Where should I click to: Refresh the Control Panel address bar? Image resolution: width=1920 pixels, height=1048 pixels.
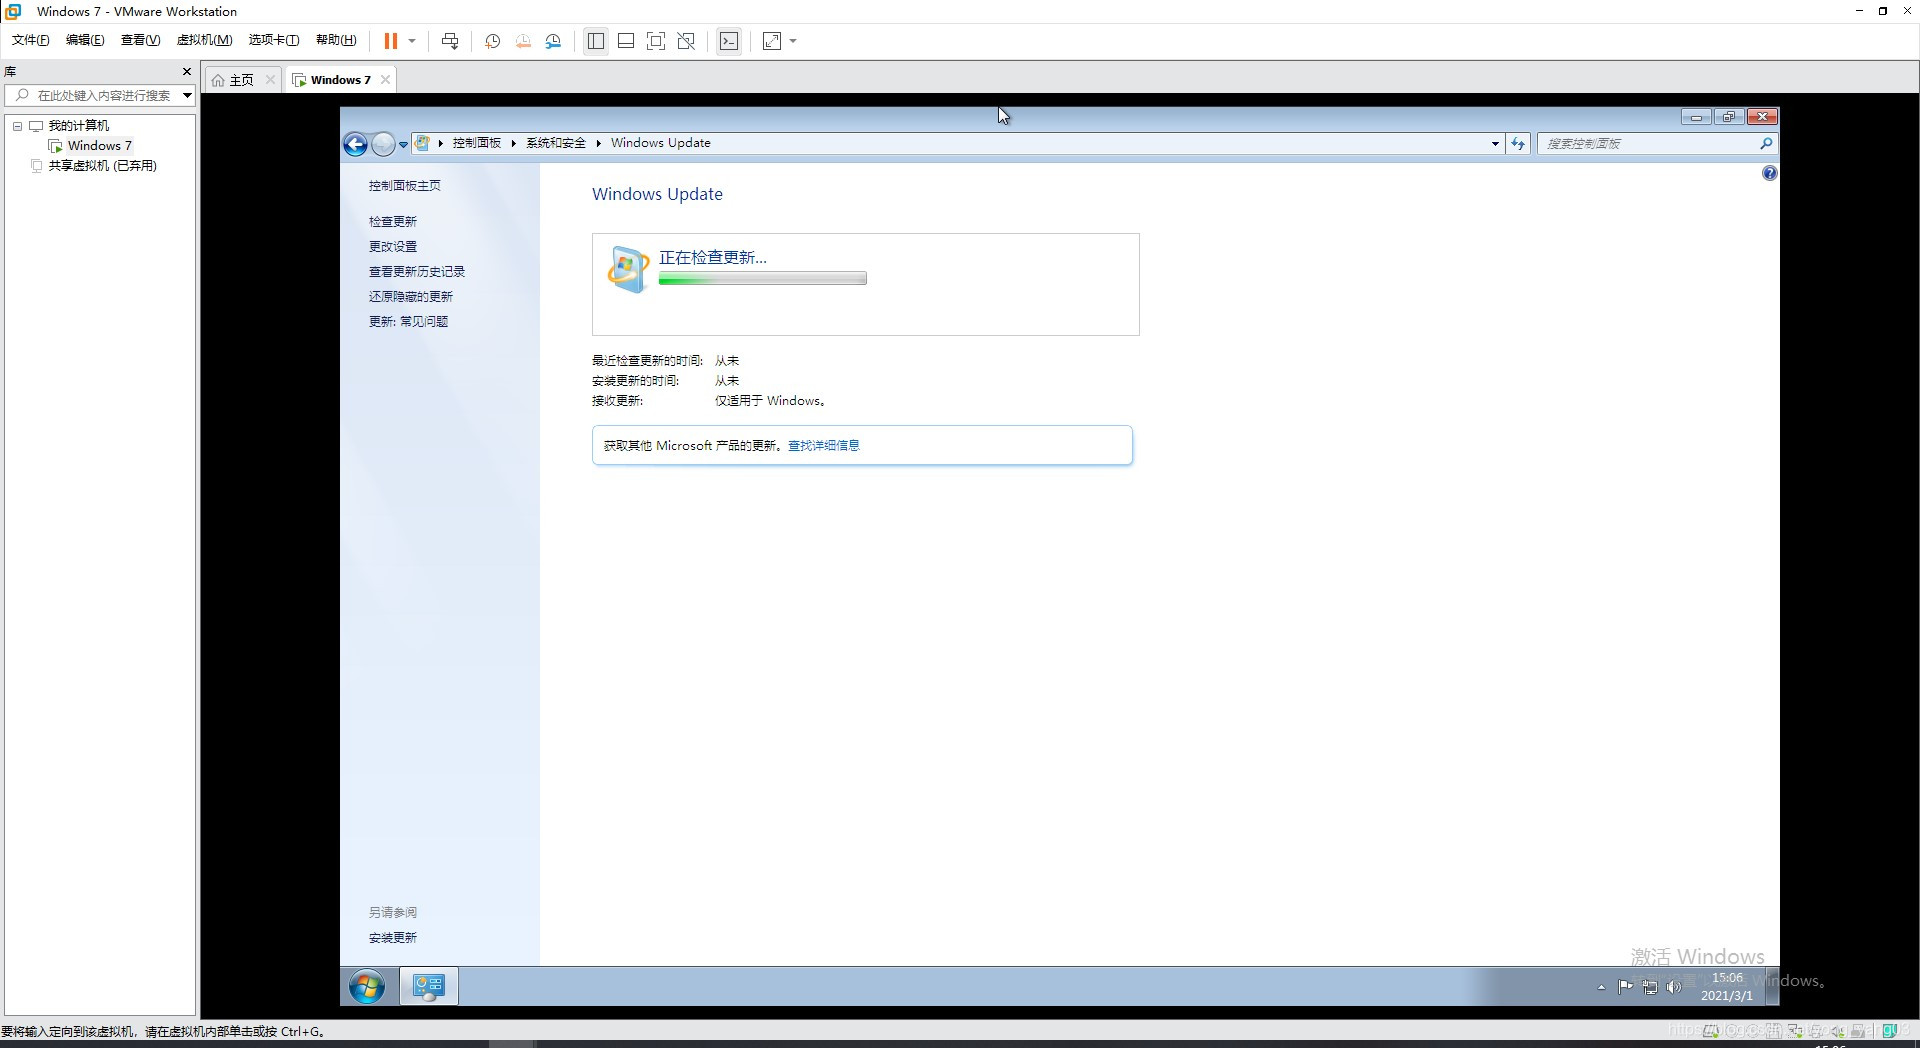(x=1518, y=144)
